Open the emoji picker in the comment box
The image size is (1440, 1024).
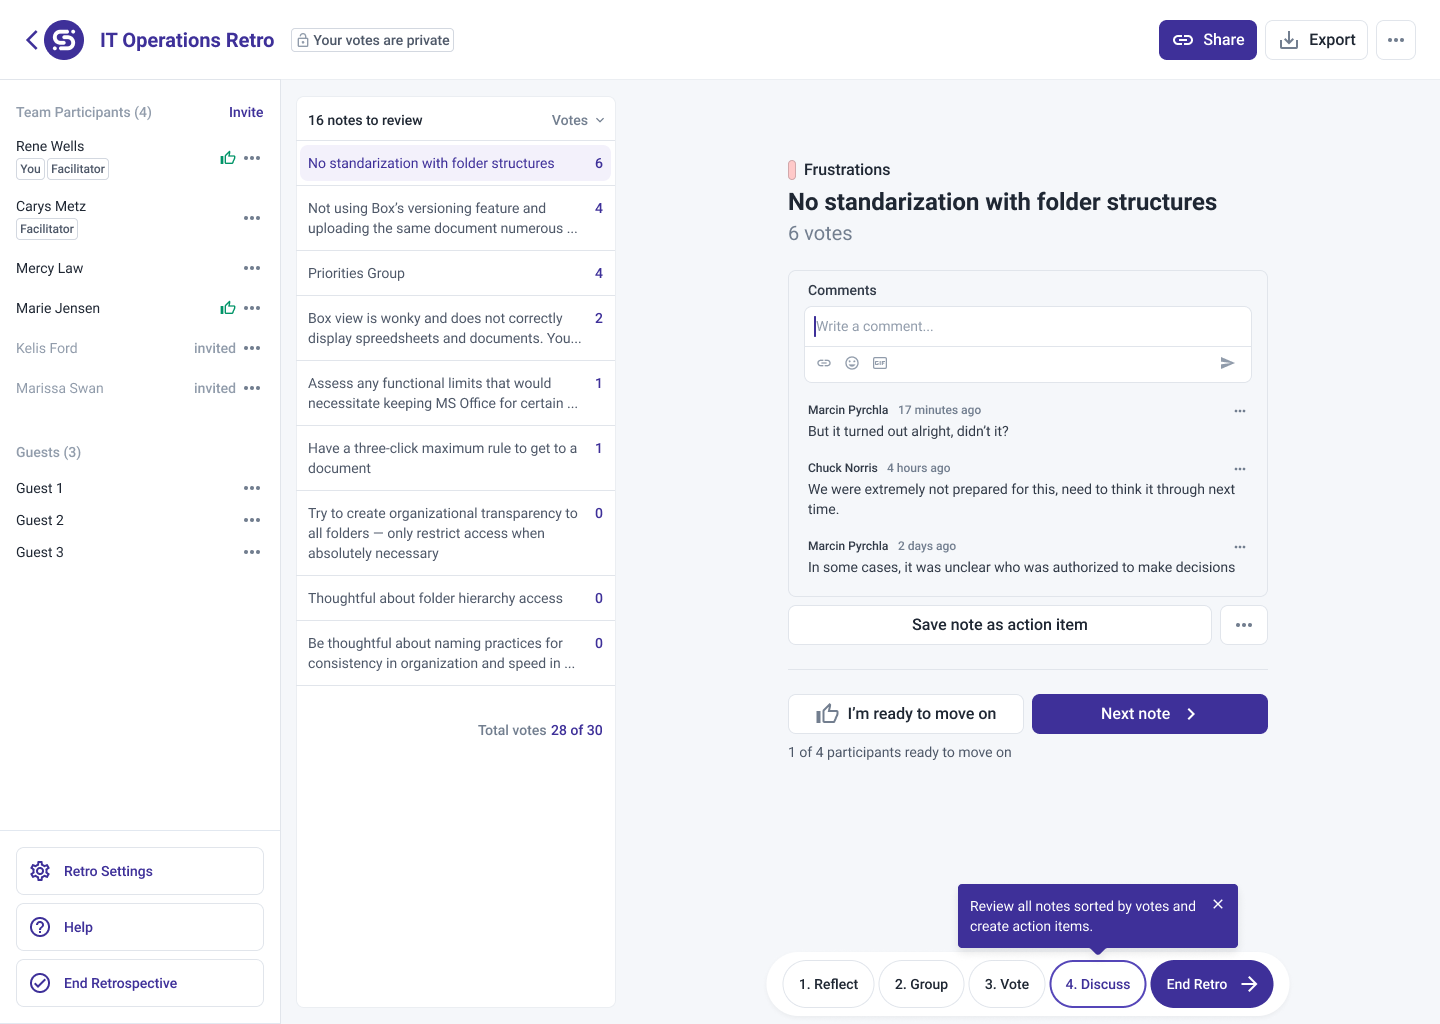tap(852, 363)
